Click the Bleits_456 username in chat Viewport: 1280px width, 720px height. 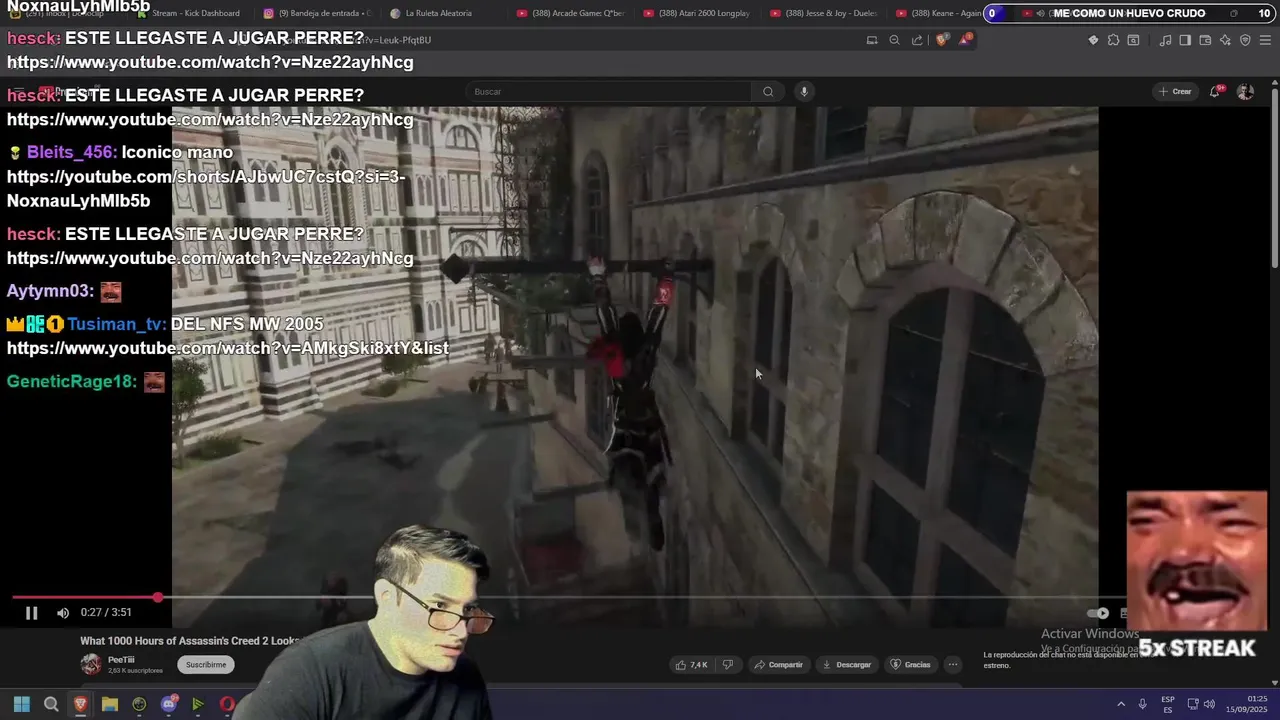tap(72, 152)
